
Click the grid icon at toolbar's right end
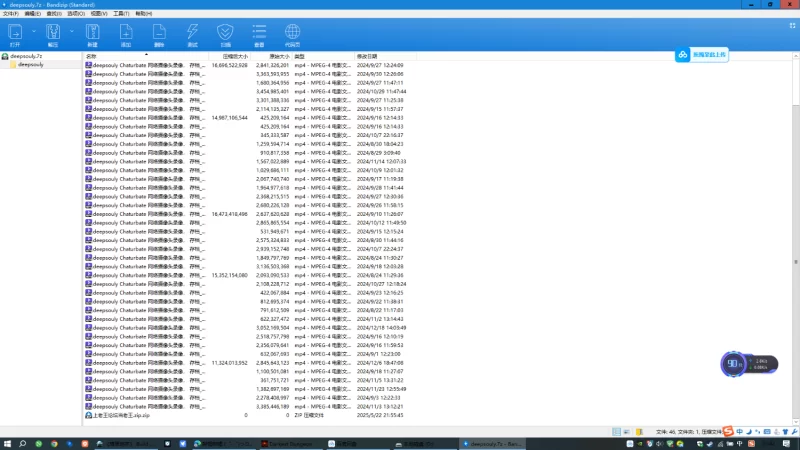click(792, 26)
